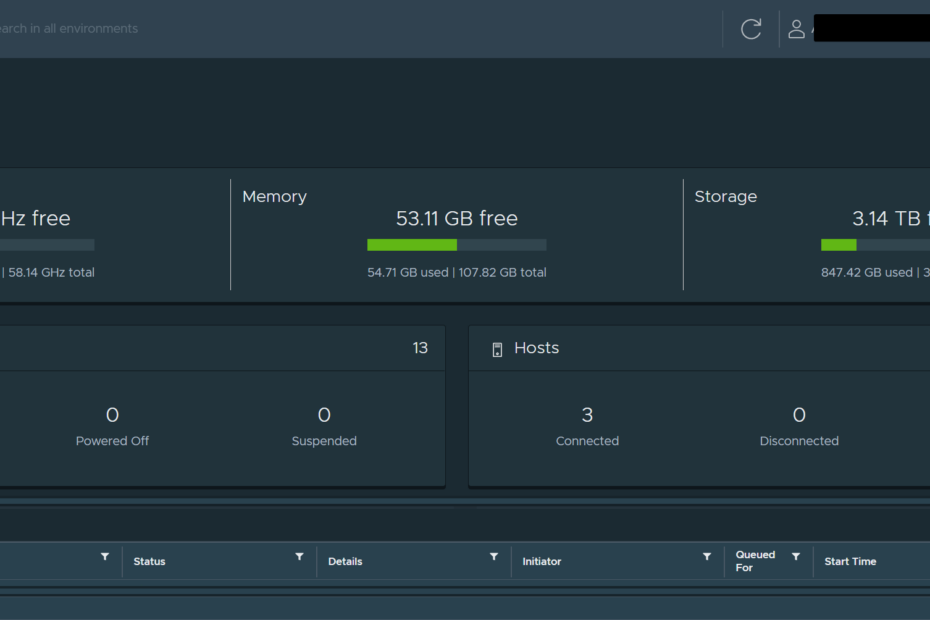Filter the Status column

point(299,557)
